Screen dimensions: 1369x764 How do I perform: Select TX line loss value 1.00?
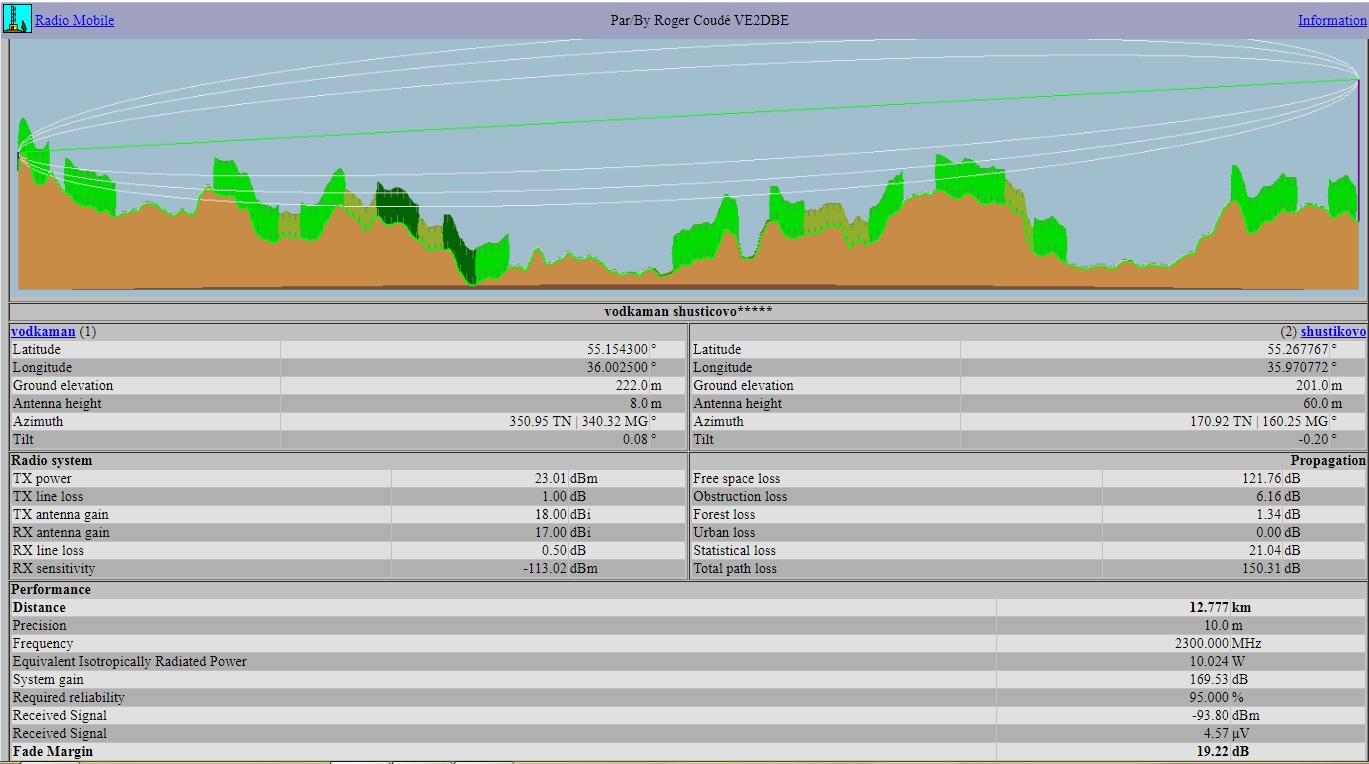coord(553,496)
